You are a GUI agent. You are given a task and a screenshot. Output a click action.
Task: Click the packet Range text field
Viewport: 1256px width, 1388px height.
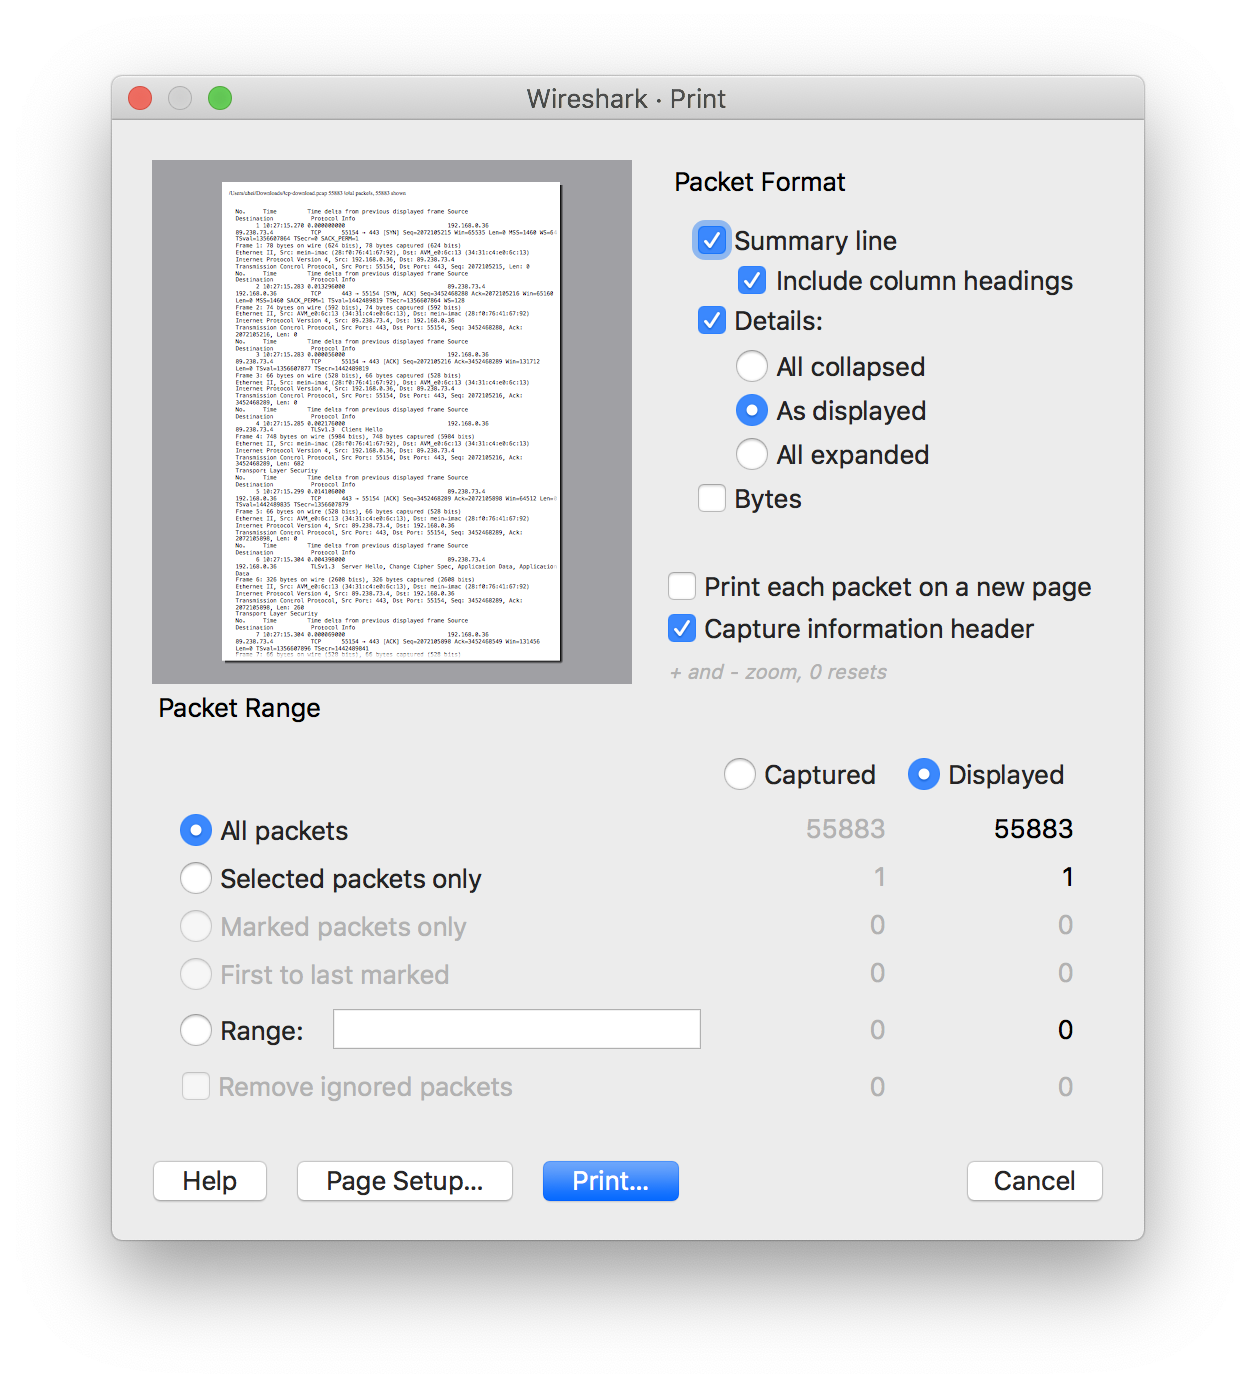click(516, 1030)
